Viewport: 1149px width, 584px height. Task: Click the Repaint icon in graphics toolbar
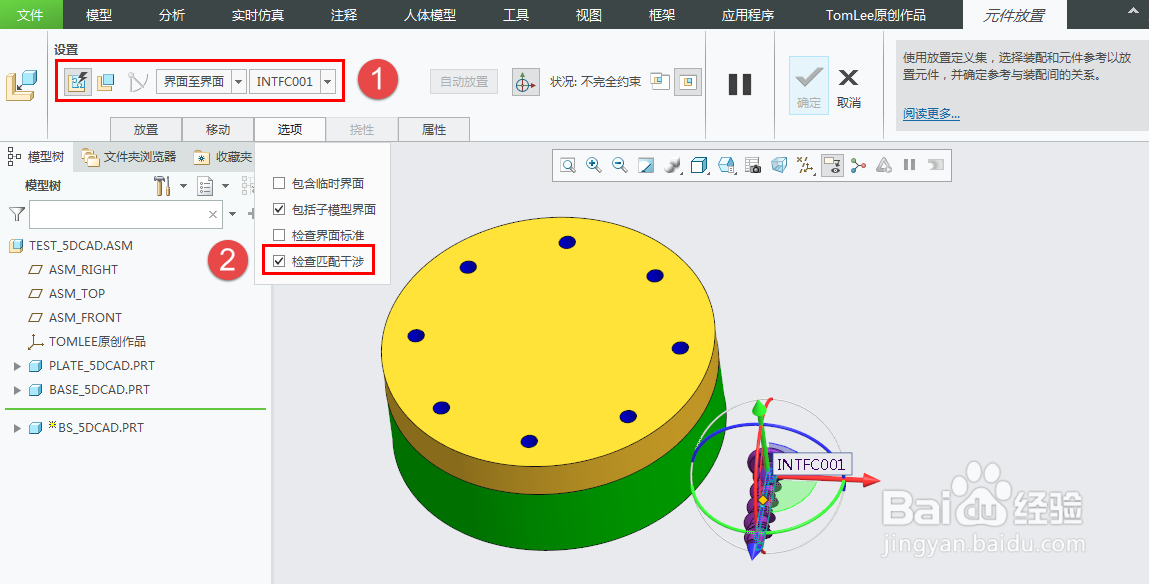(x=646, y=165)
